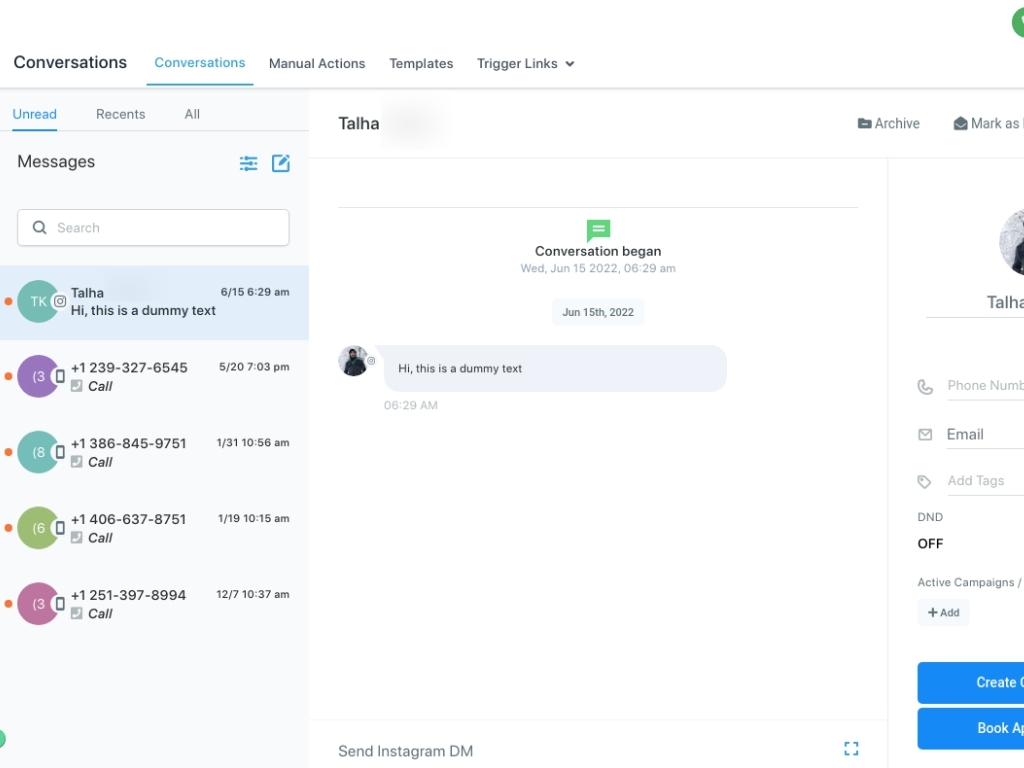Click the Phone Number field
1024x768 pixels.
[985, 386]
